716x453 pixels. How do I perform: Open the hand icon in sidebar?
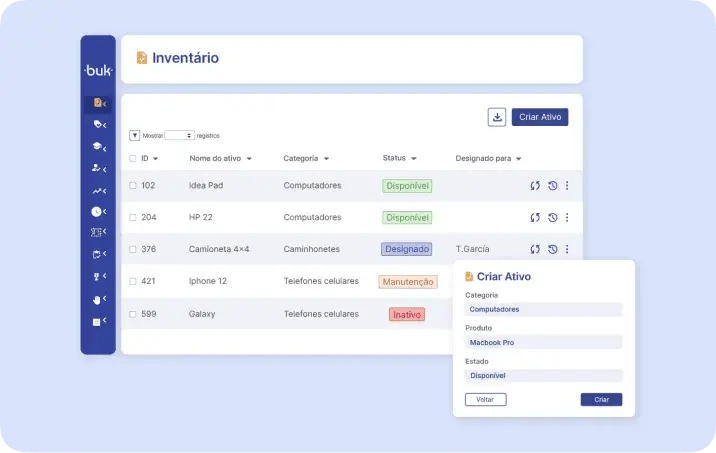(x=97, y=300)
